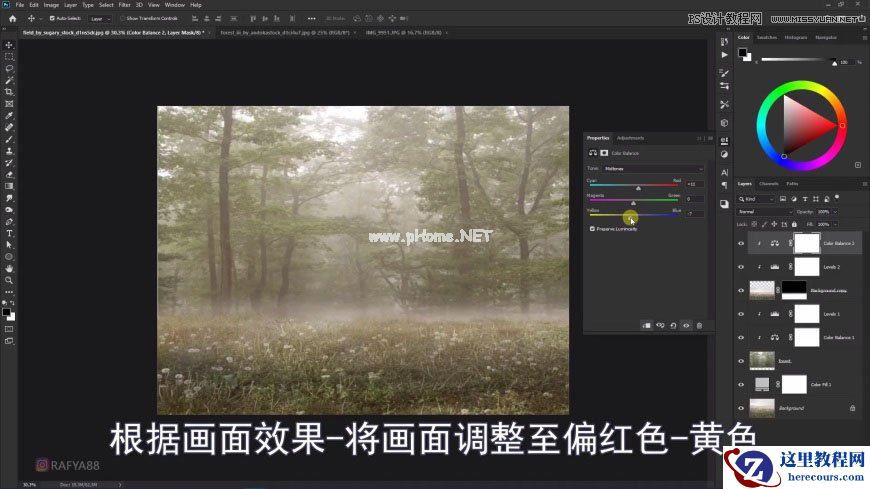This screenshot has height=489, width=870.
Task: Hide the Color Balance 2 layer
Action: click(741, 243)
